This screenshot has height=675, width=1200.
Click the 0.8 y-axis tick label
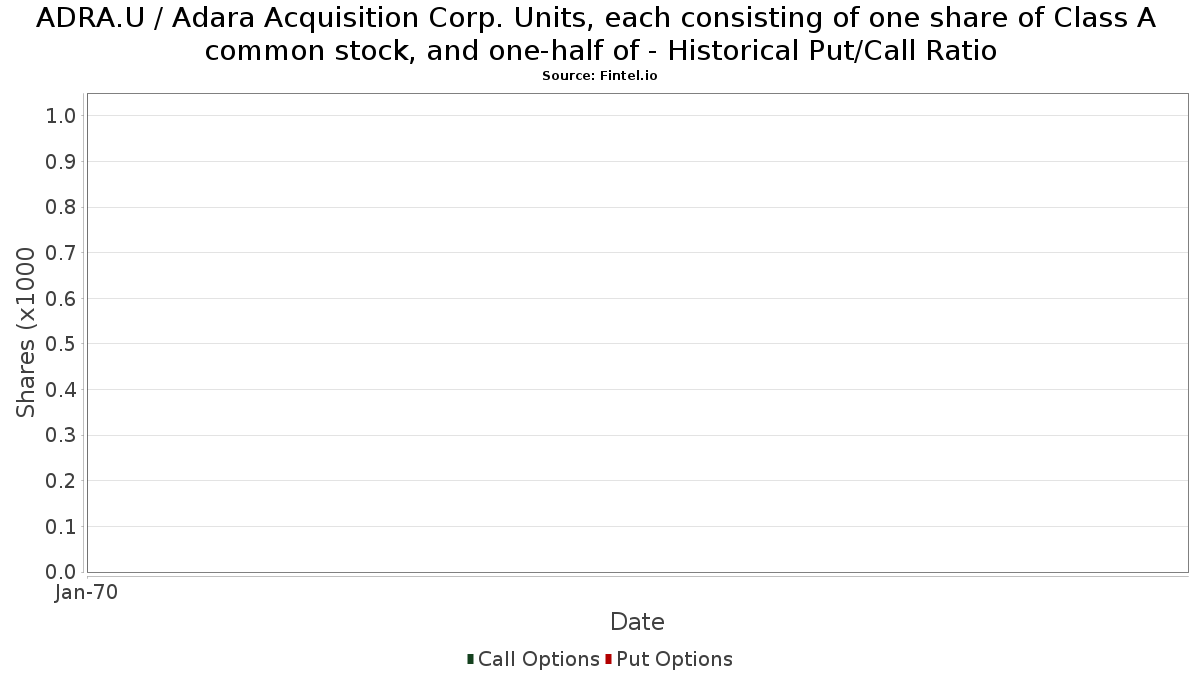(x=61, y=207)
